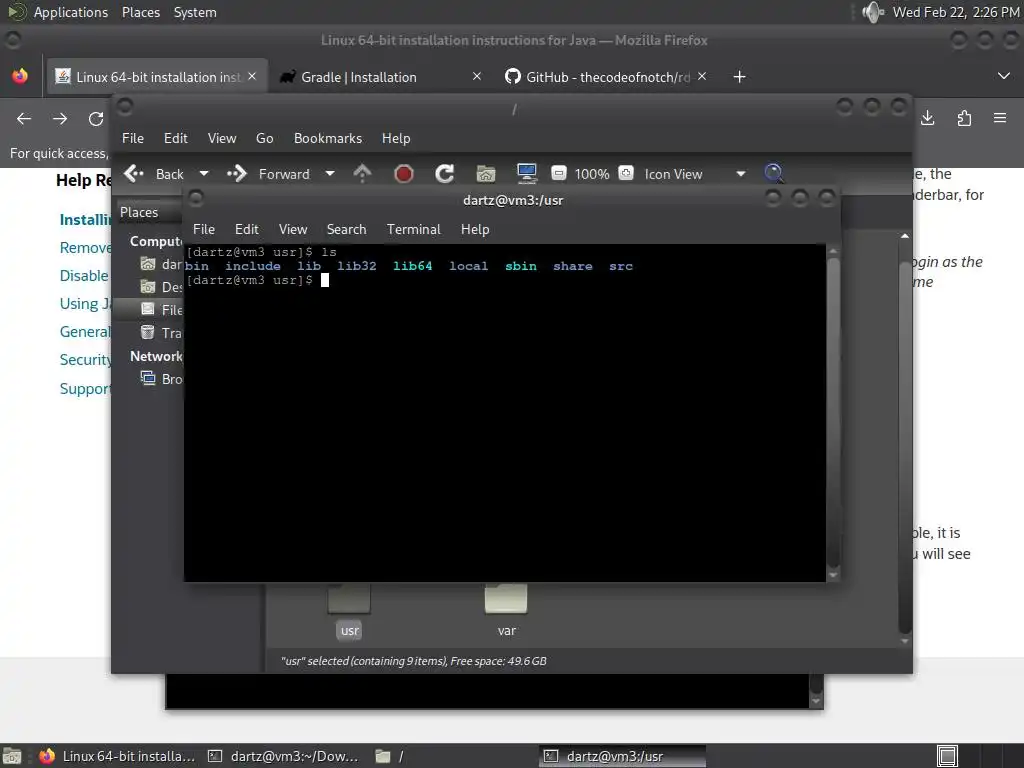Reload the Firefox page

point(96,119)
